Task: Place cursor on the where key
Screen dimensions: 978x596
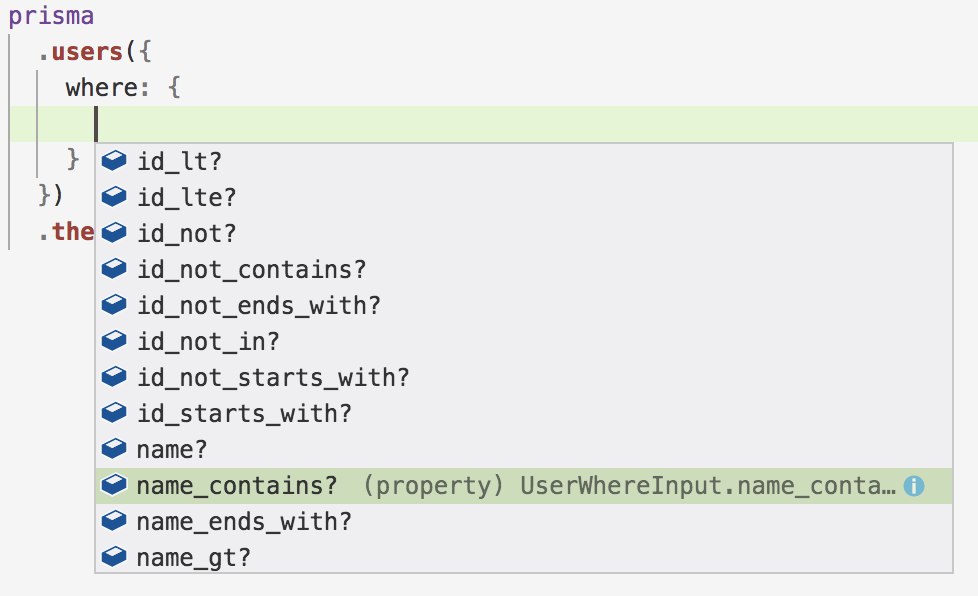Action: point(100,88)
